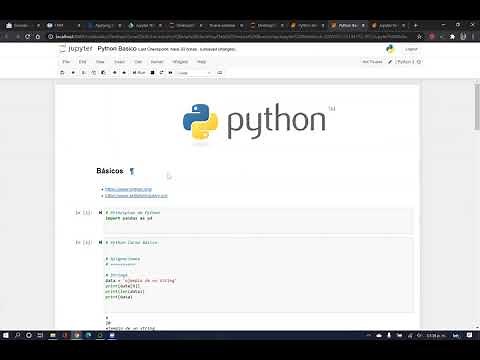This screenshot has width=480, height=360.
Task: Click the save notebook icon in toolbar
Action: 62,72
